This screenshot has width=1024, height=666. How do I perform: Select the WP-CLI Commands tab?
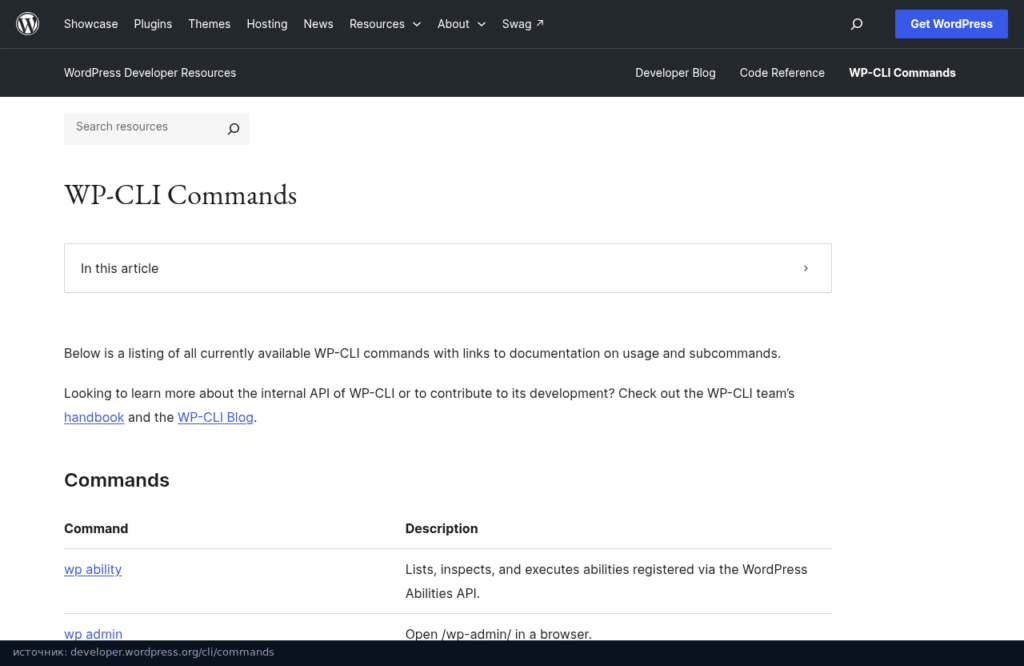point(902,72)
